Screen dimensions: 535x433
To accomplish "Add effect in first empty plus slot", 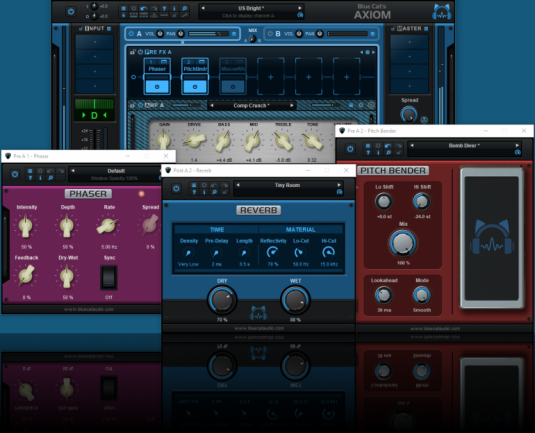I will click(x=271, y=77).
